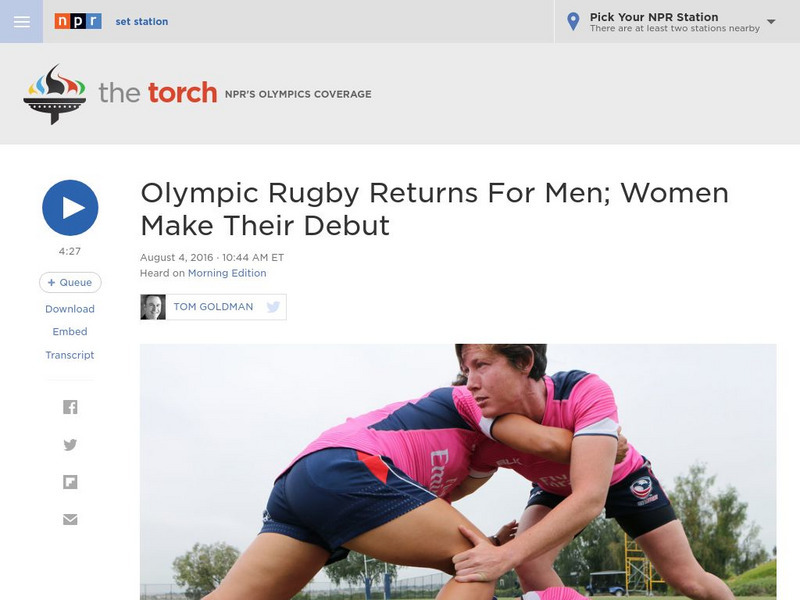Open the hamburger navigation menu

pyautogui.click(x=22, y=19)
